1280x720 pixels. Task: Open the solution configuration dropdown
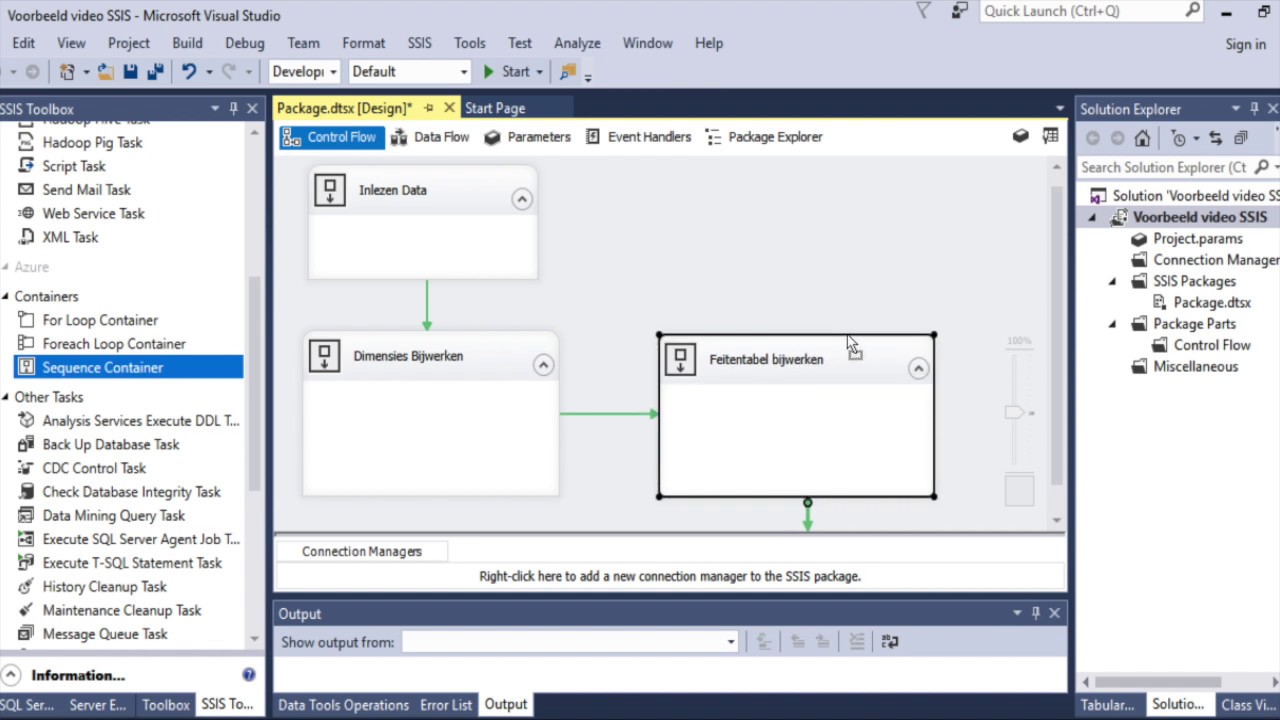[x=305, y=72]
